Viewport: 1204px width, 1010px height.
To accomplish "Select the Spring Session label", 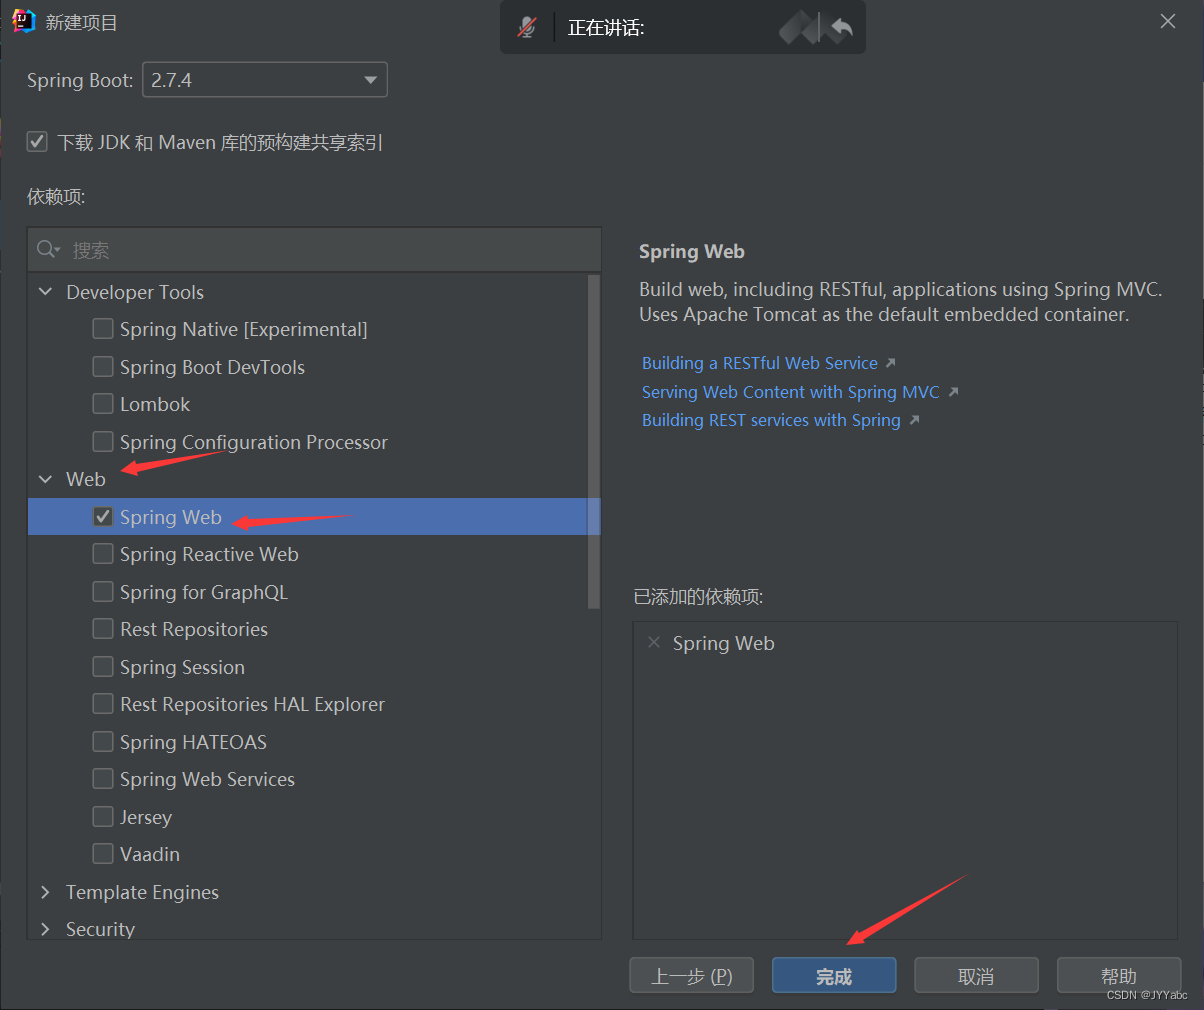I will click(x=182, y=667).
